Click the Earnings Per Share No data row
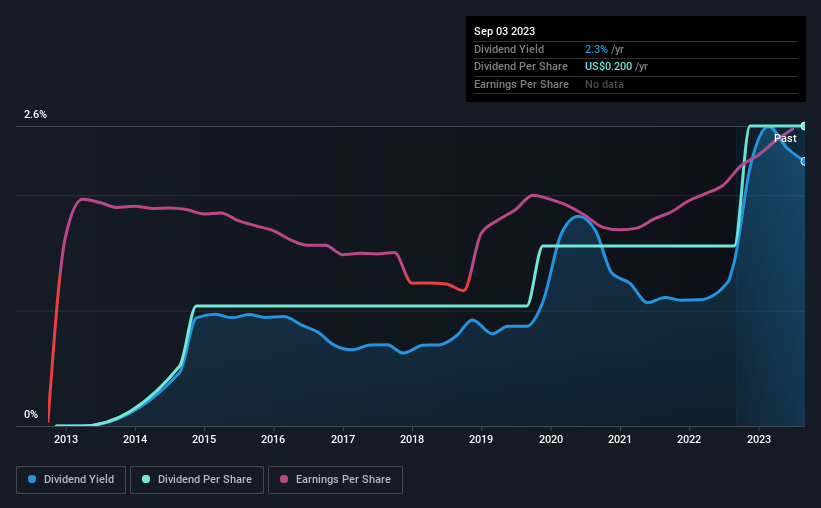The image size is (821, 508). coord(636,84)
